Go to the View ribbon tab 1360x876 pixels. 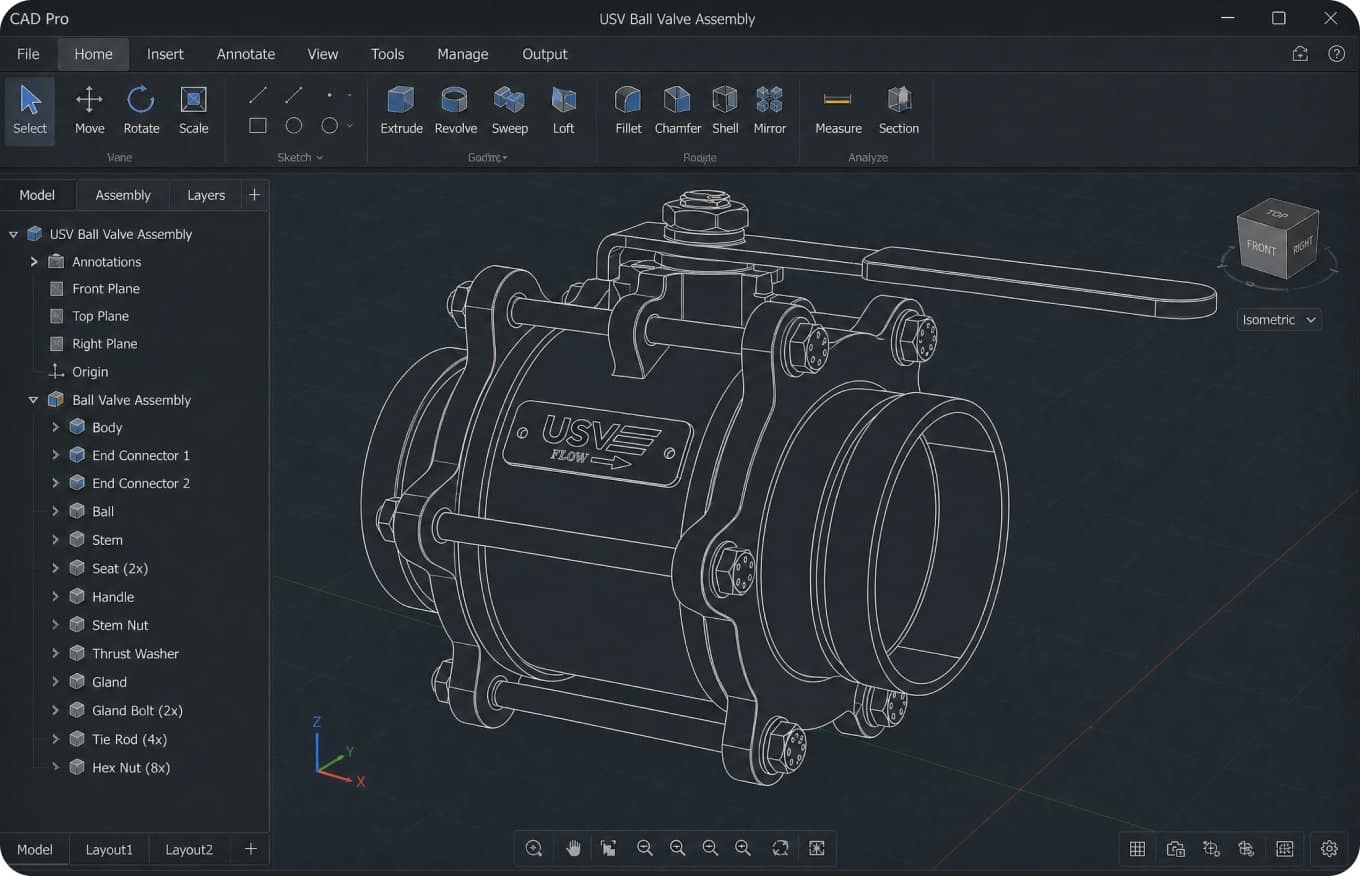coord(323,54)
